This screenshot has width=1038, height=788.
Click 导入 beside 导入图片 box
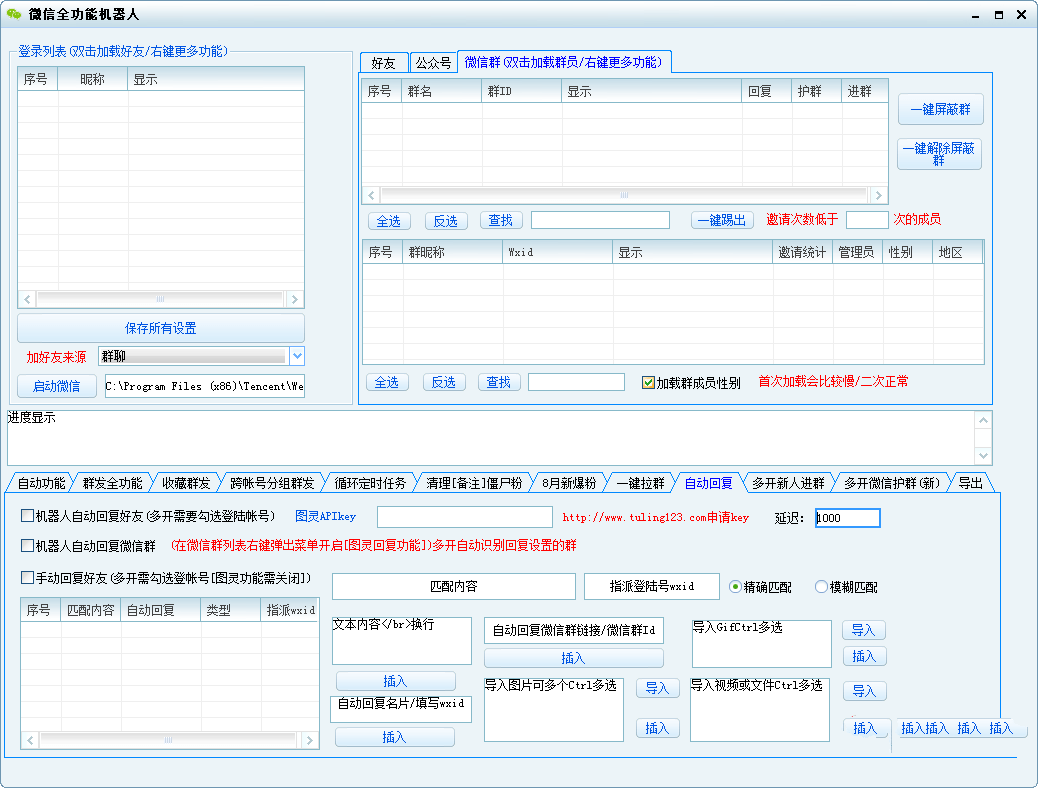coord(657,688)
